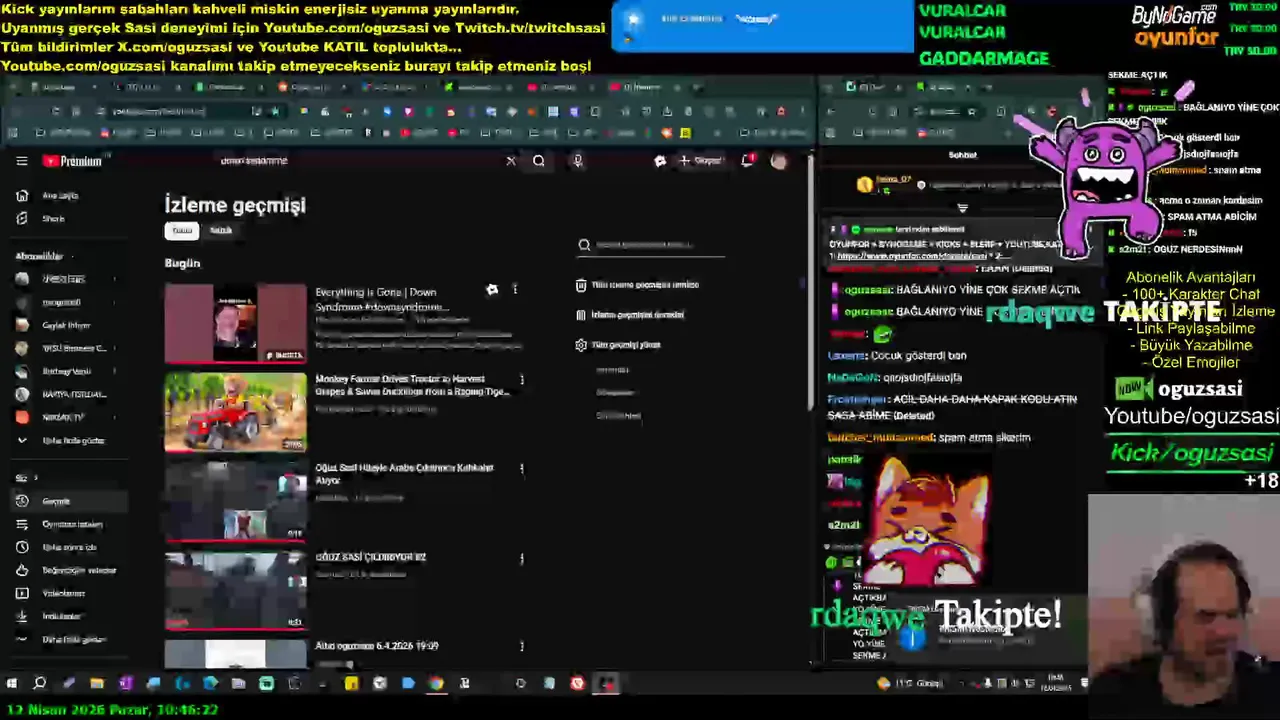Image resolution: width=1280 pixels, height=720 pixels.
Task: Click the YouTube search magnifier button
Action: pos(539,160)
